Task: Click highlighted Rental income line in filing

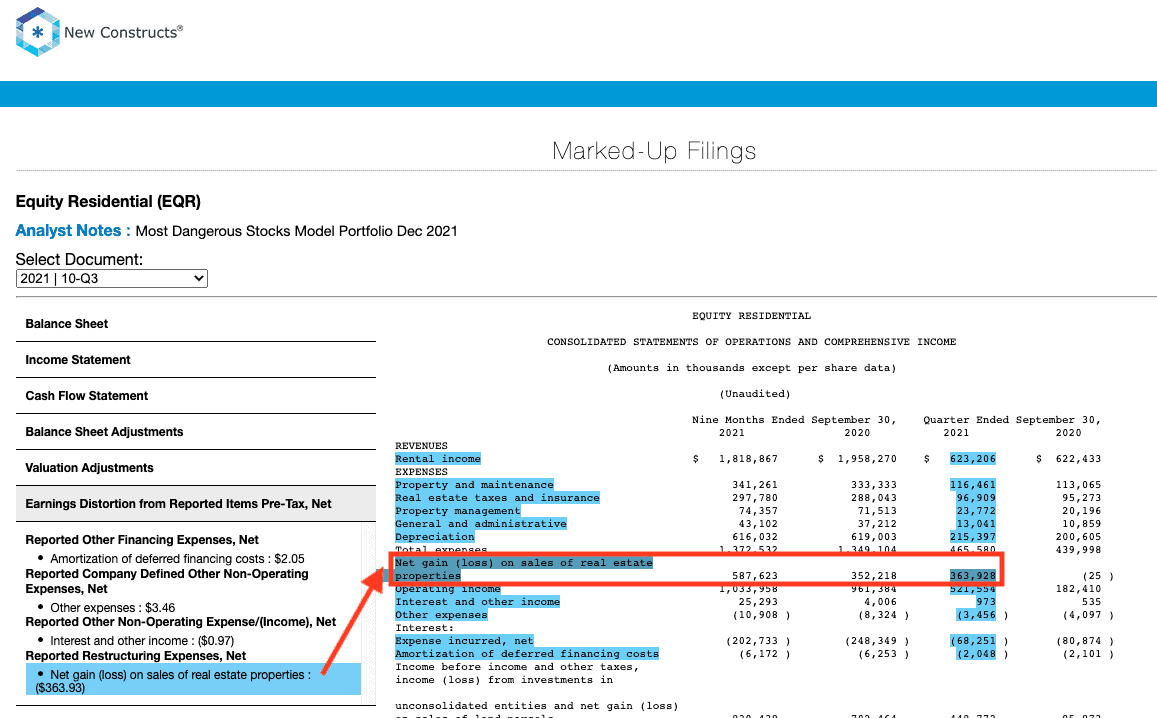Action: pos(438,459)
